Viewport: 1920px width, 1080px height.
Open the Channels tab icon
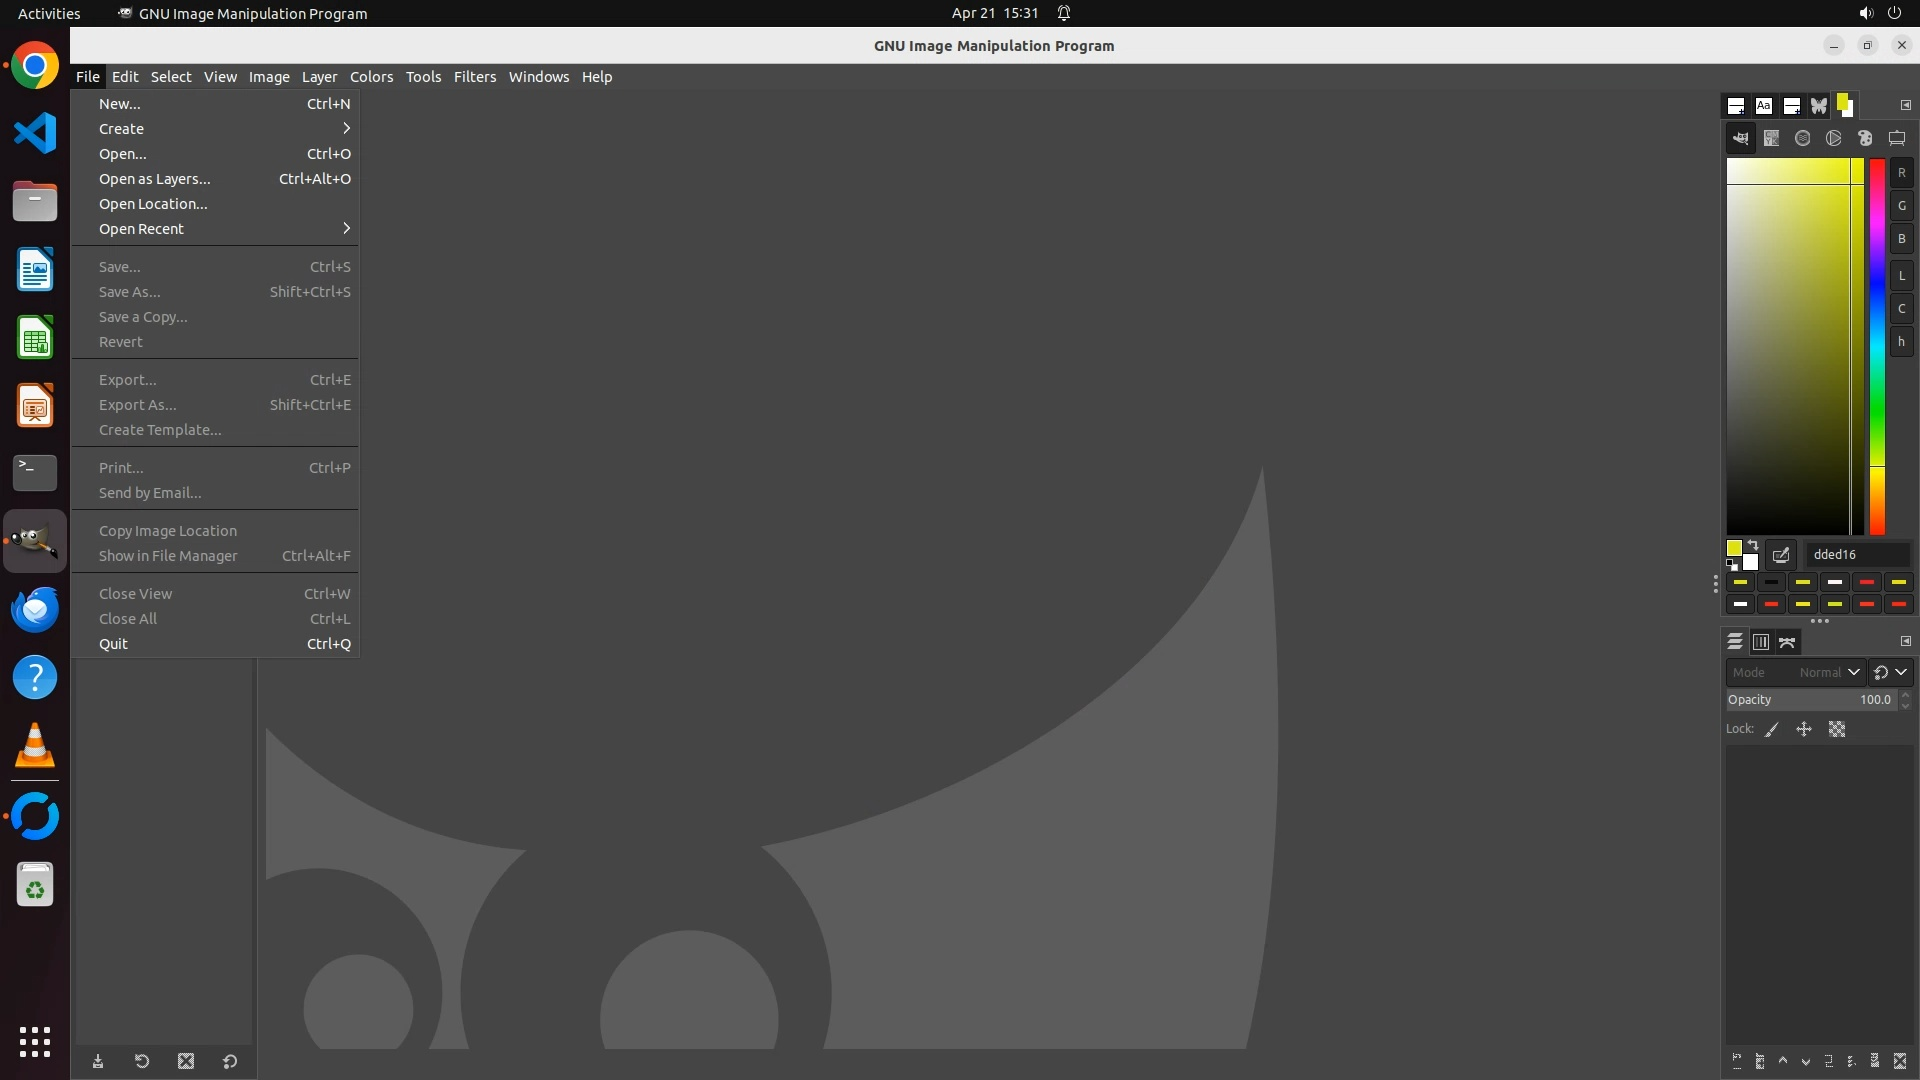point(1761,642)
